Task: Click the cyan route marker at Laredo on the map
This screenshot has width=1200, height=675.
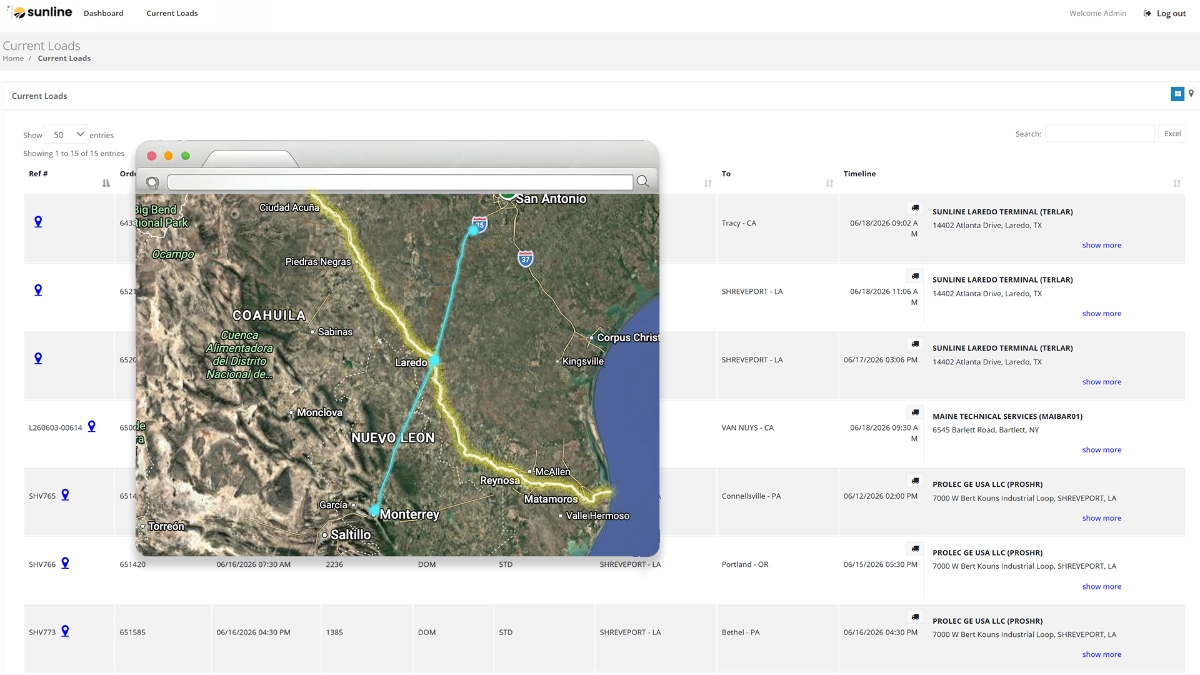Action: pyautogui.click(x=434, y=359)
